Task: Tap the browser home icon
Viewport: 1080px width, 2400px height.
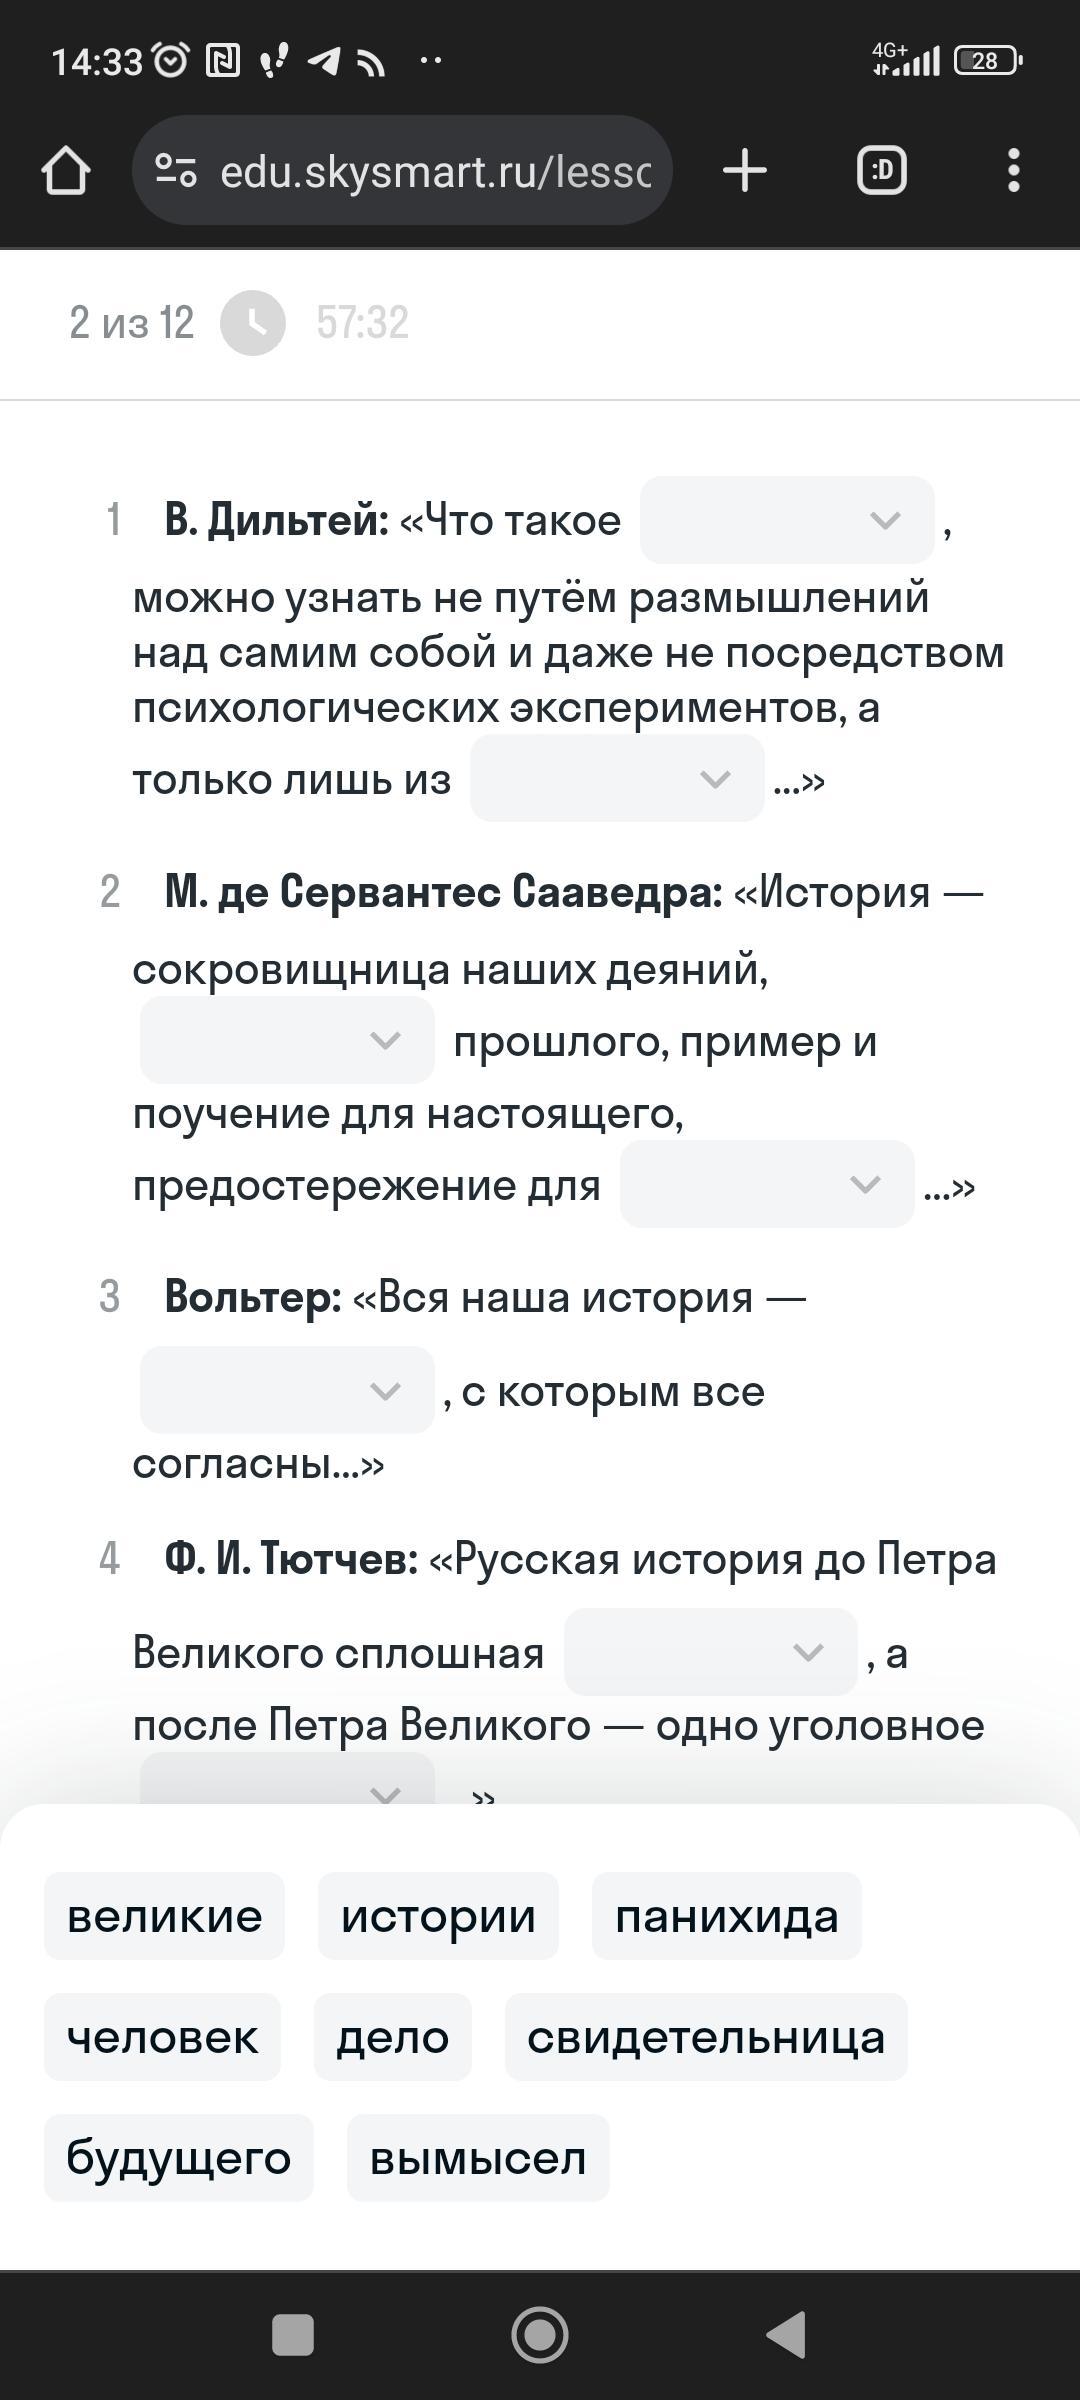Action: pos(66,171)
